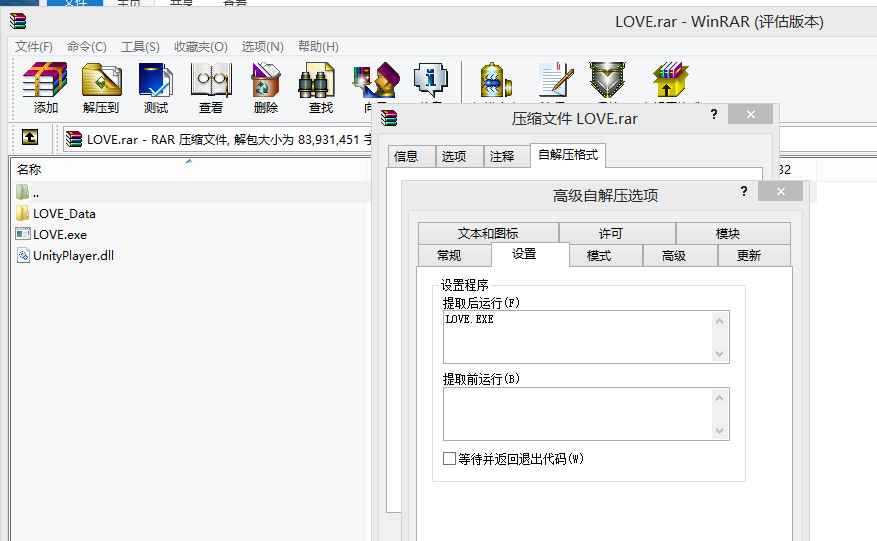Click the Comment notepad-and-pen icon

pos(556,82)
